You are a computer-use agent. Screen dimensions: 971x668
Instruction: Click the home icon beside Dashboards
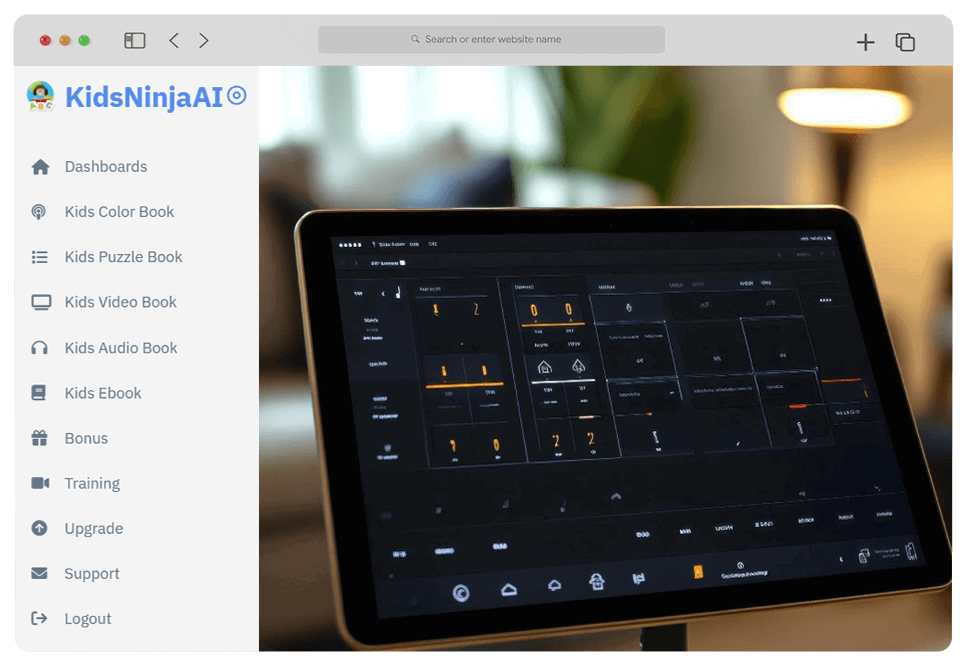coord(40,167)
